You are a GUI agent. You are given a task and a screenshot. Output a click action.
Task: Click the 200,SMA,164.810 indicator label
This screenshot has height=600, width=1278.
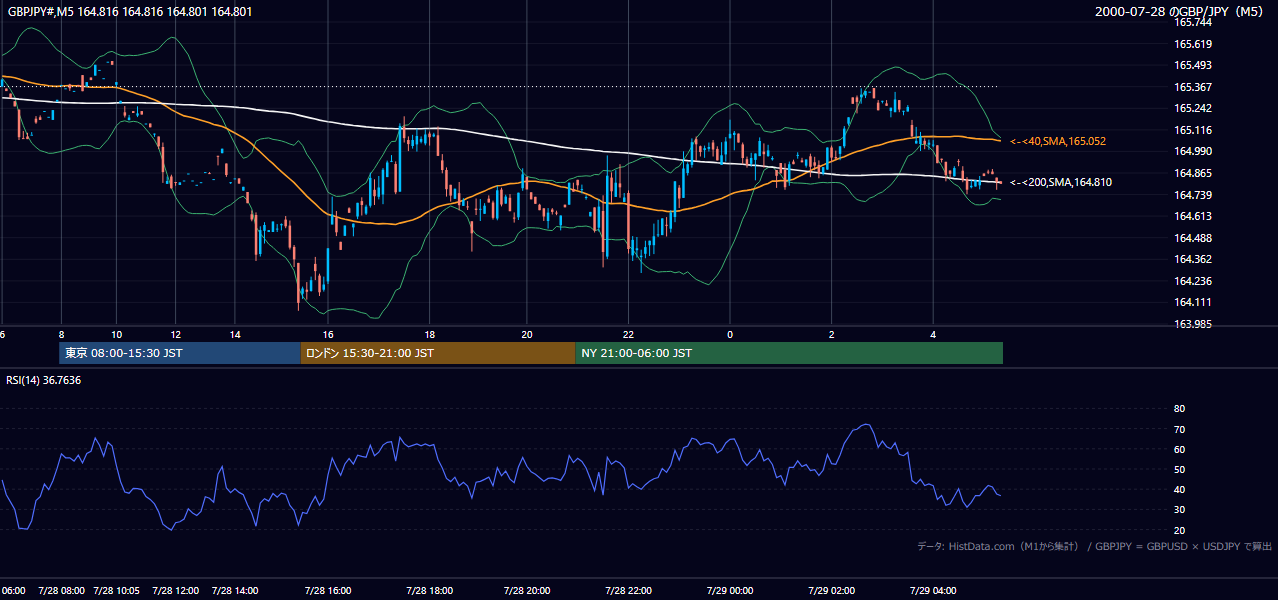[x=1059, y=183]
